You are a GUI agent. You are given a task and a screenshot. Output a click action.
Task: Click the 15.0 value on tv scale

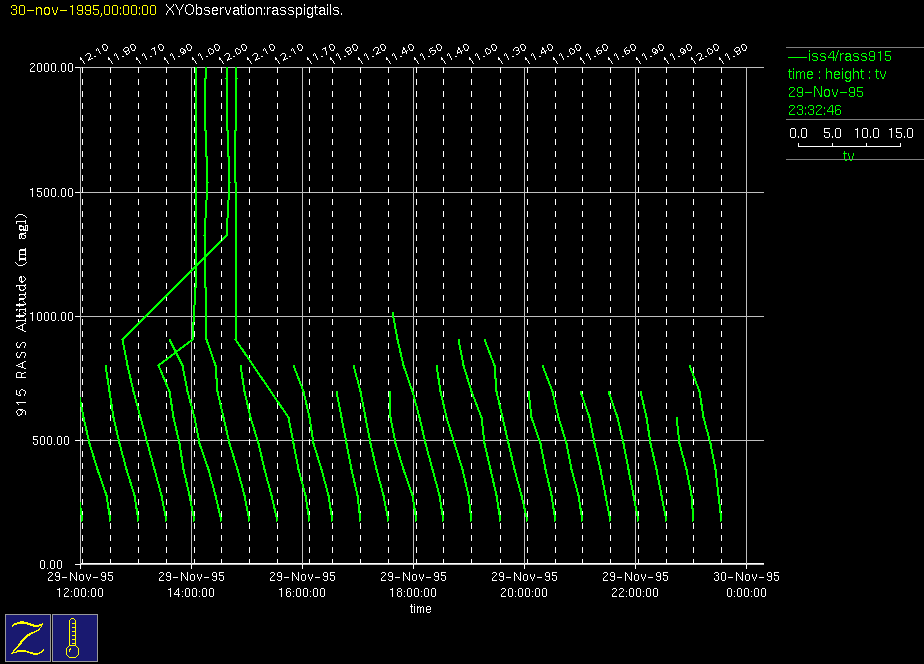coord(901,133)
